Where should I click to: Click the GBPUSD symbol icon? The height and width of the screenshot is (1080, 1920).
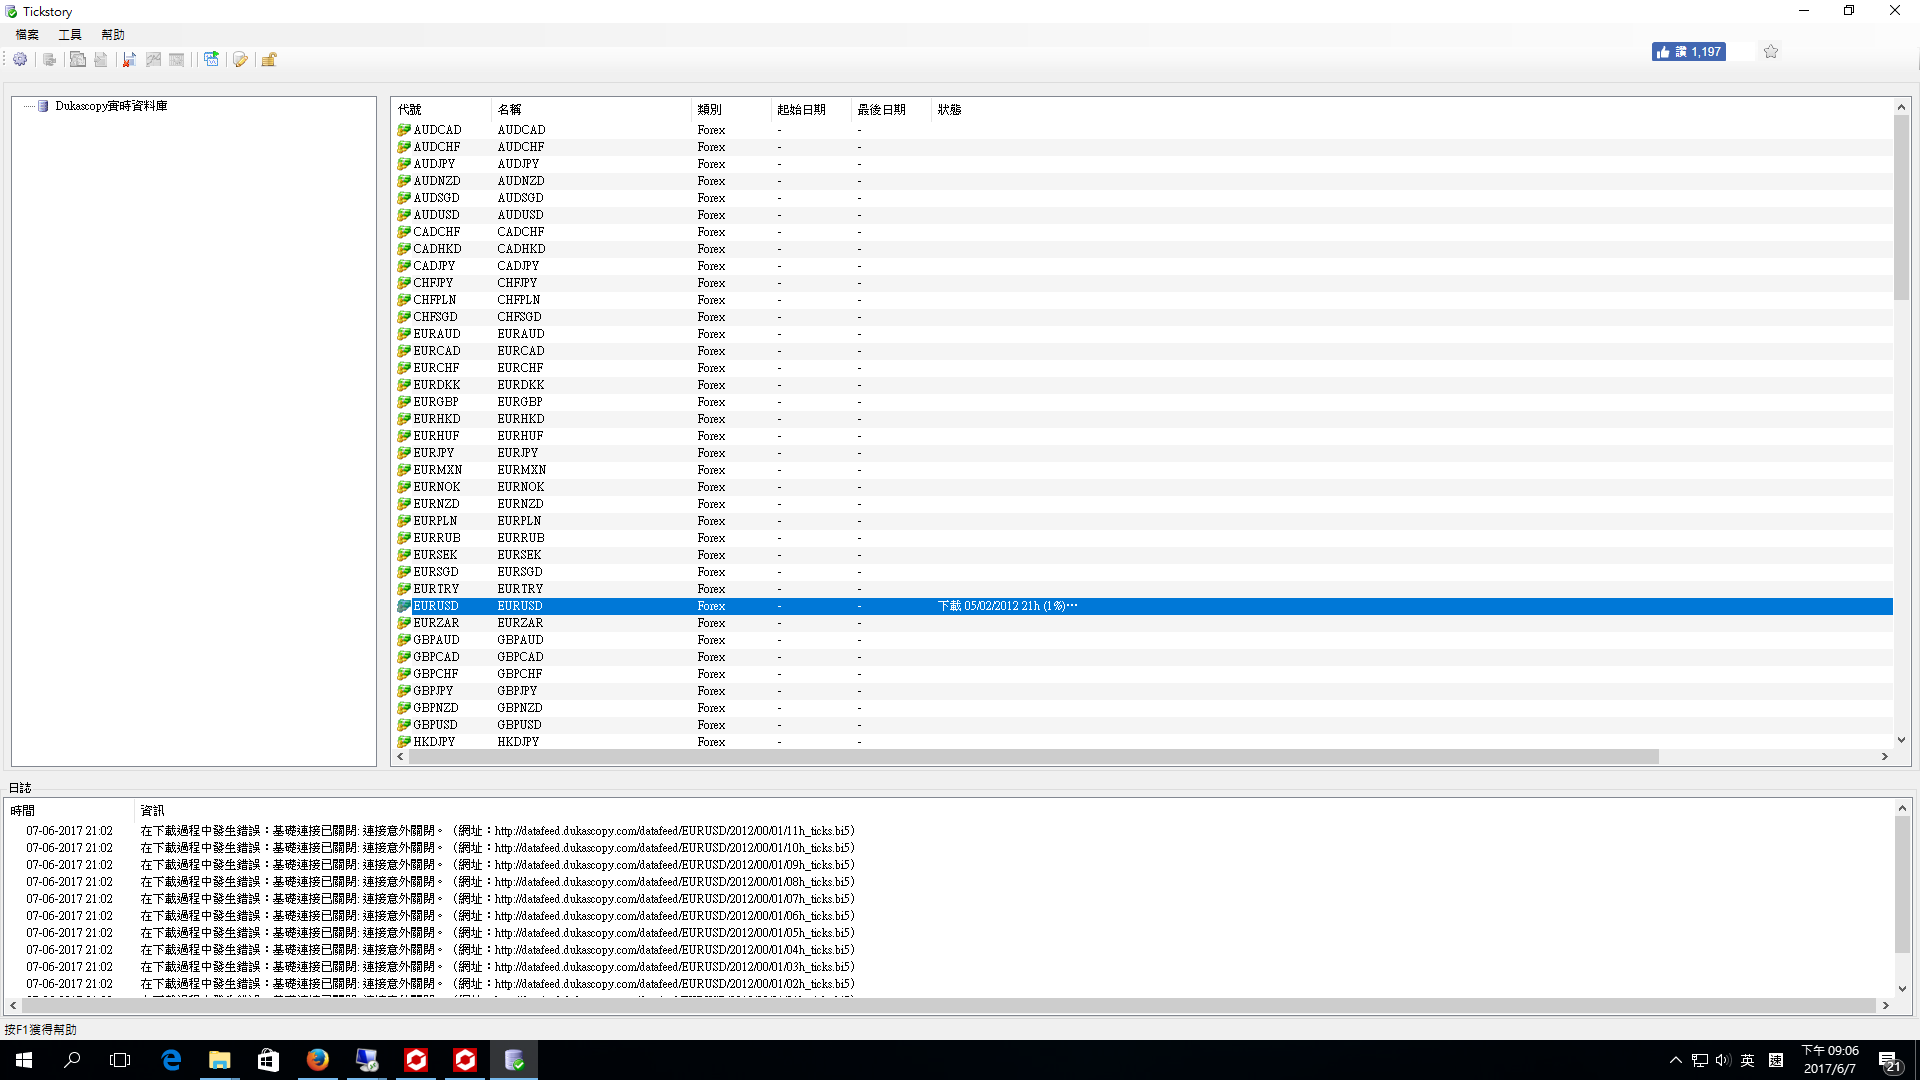404,725
